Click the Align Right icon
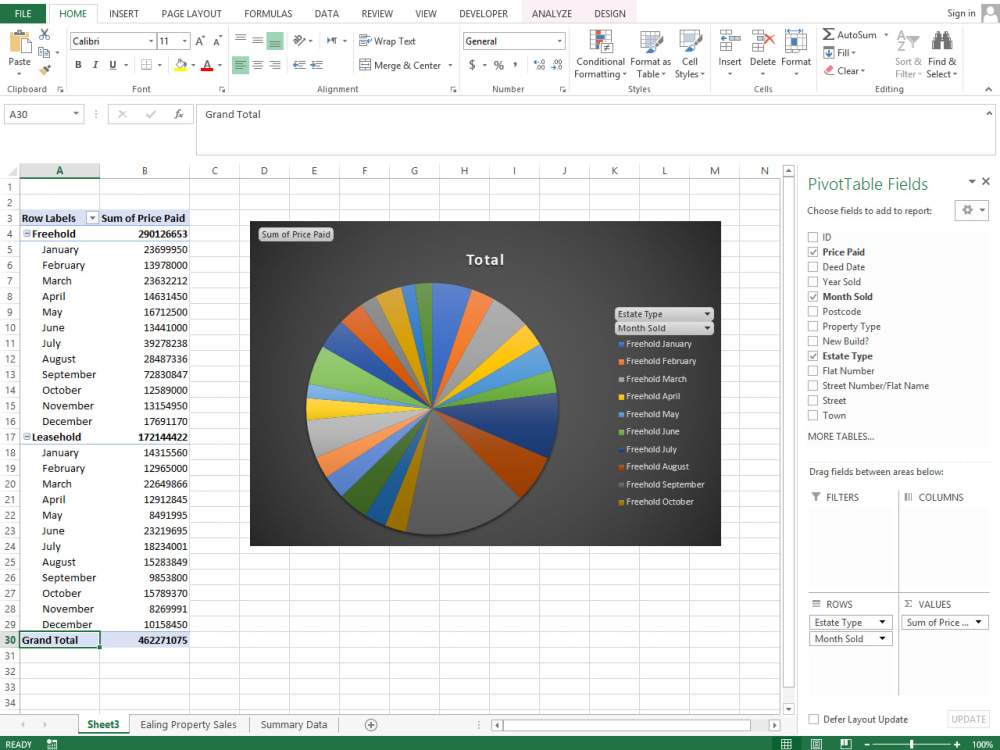The height and width of the screenshot is (750, 1000). click(x=275, y=64)
